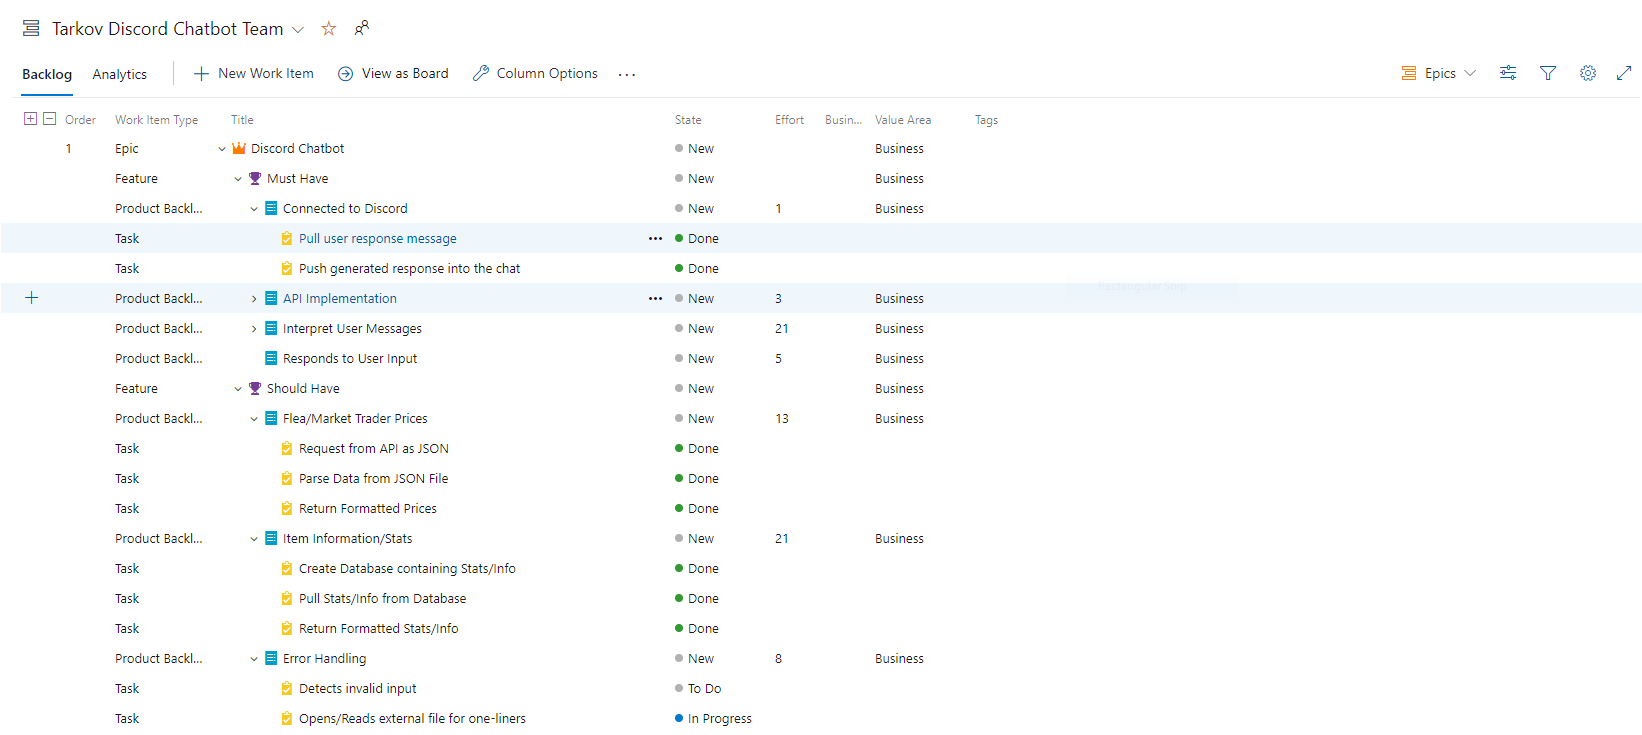
Task: Click In Progress state dot of Opens/Reads task
Action: pyautogui.click(x=679, y=719)
